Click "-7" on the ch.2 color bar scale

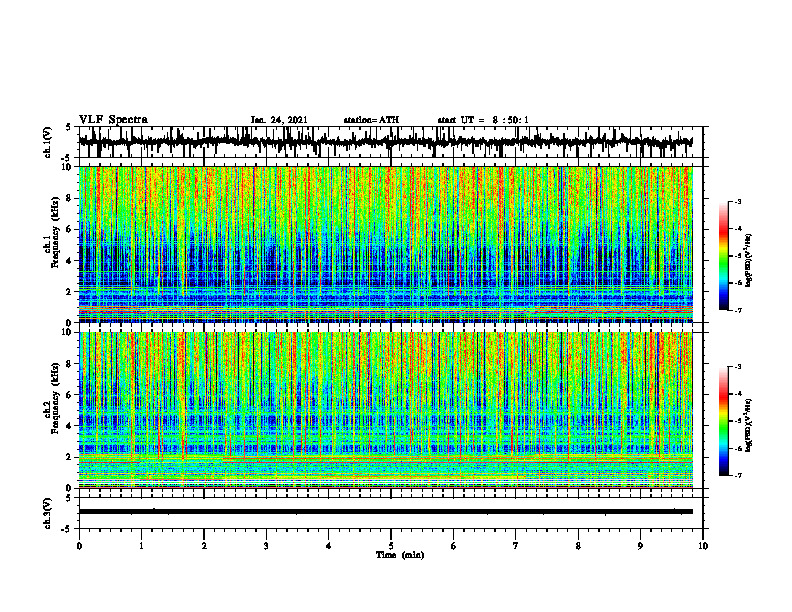point(738,475)
